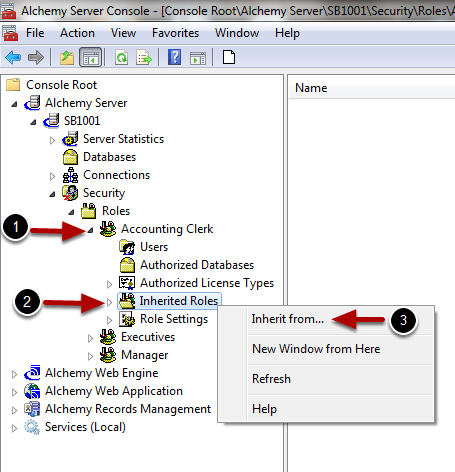The image size is (455, 472).
Task: Expand the Alchemy Web Engine node
Action: [x=14, y=374]
